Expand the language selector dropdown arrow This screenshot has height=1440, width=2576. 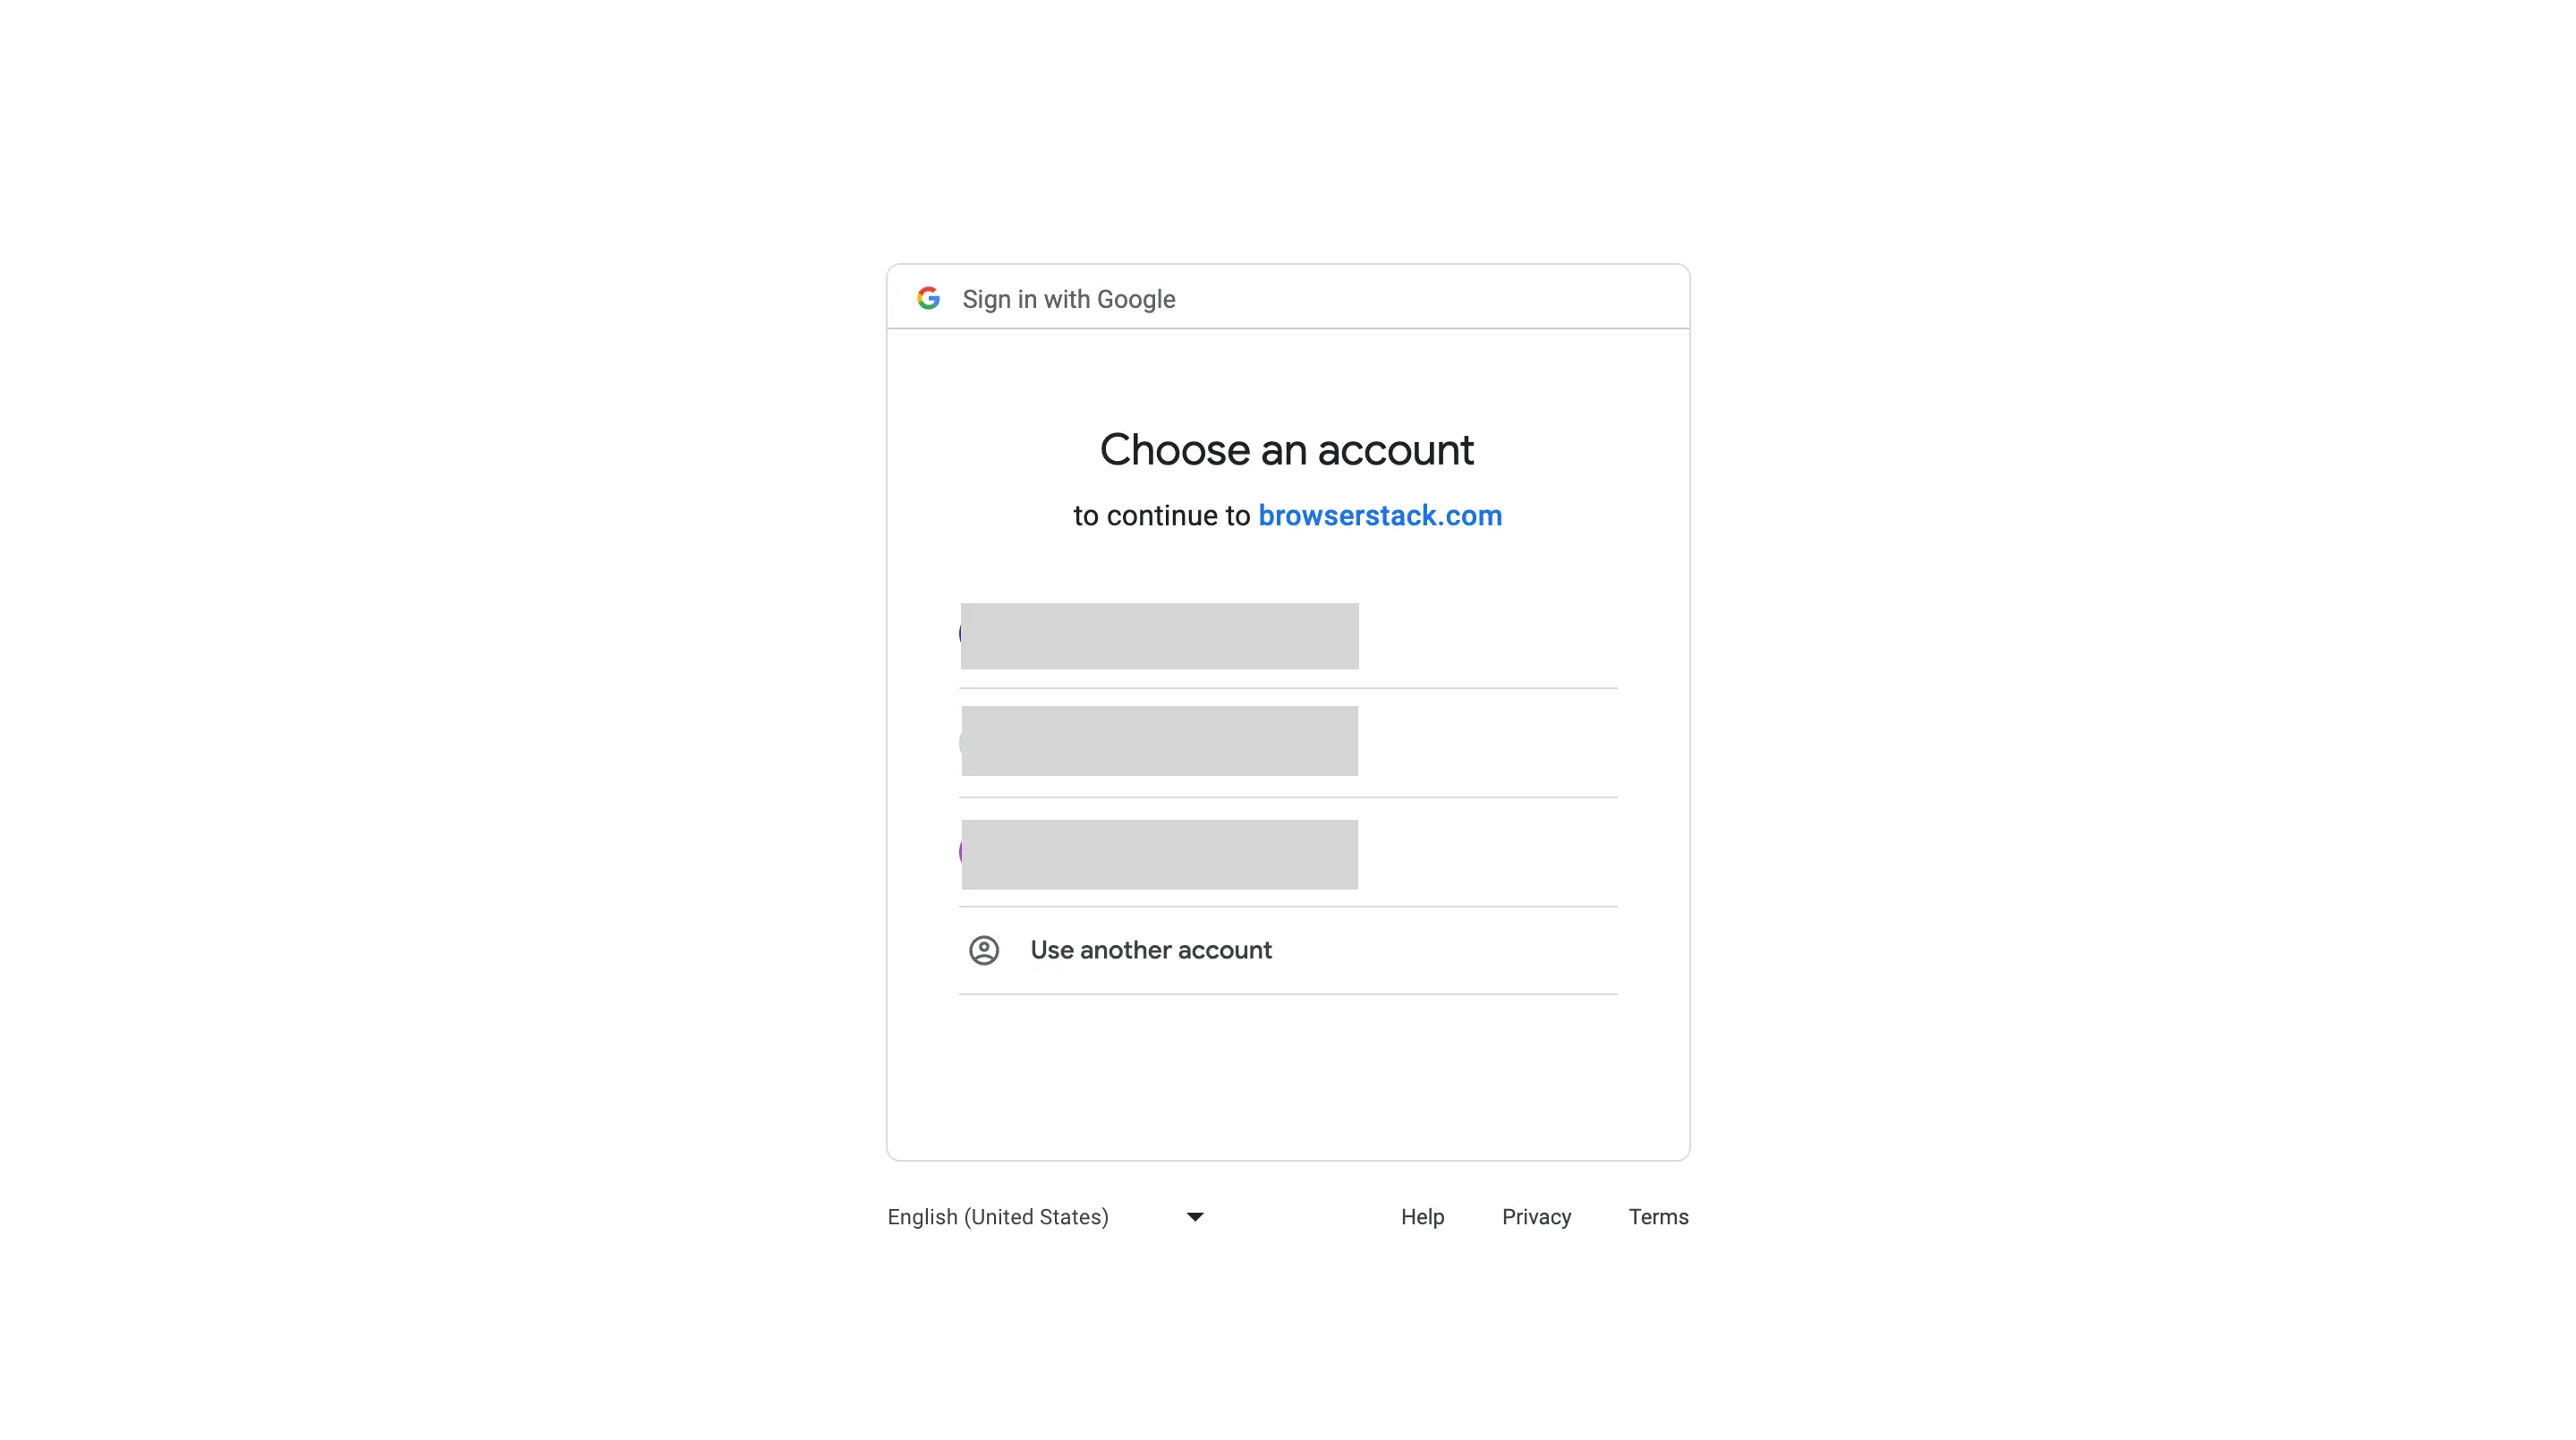coord(1195,1217)
